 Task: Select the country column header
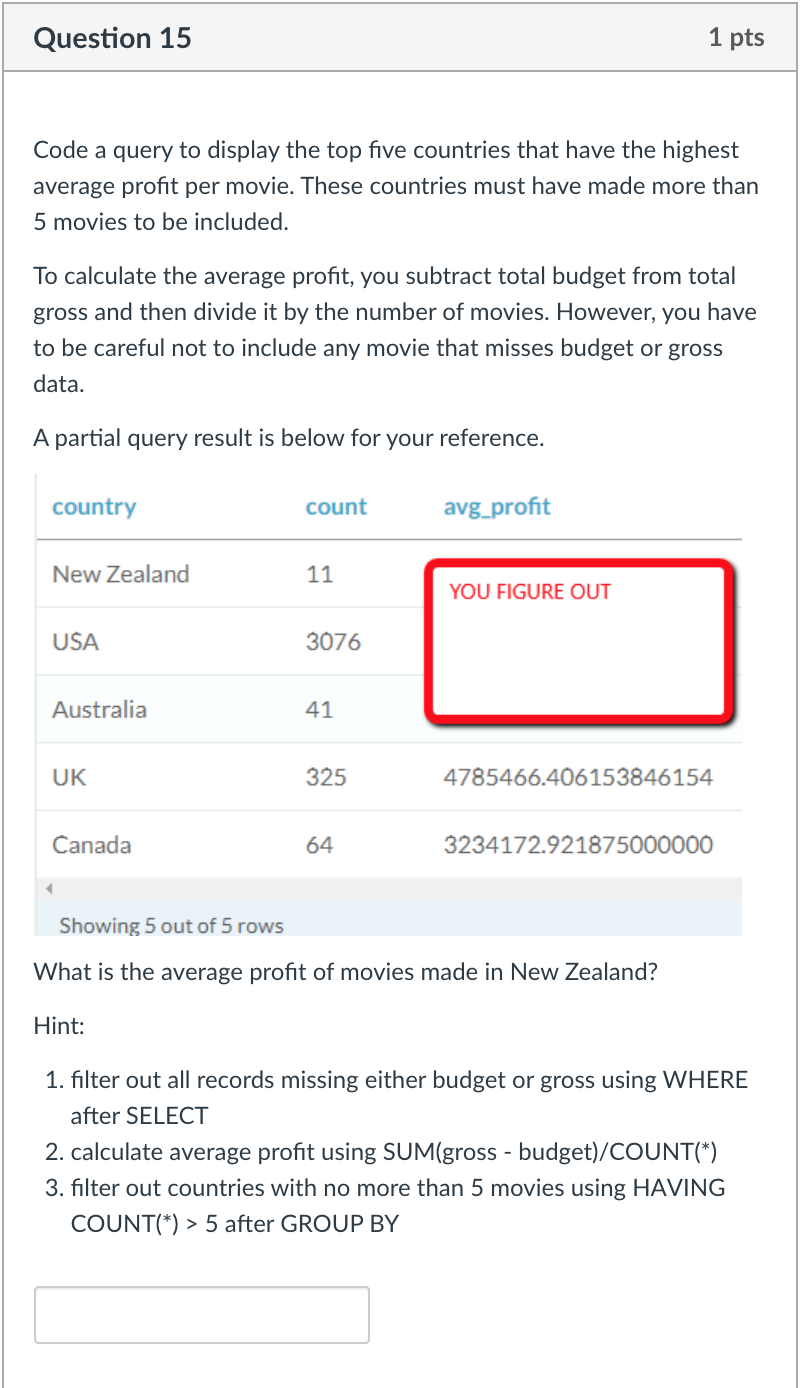pyautogui.click(x=94, y=507)
